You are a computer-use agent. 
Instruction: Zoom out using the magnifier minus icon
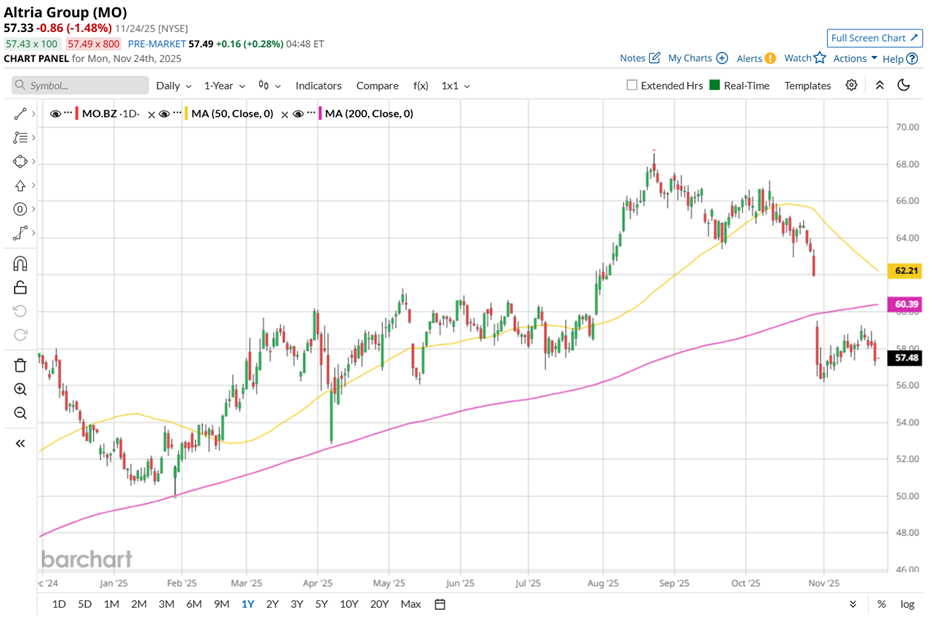pos(20,413)
